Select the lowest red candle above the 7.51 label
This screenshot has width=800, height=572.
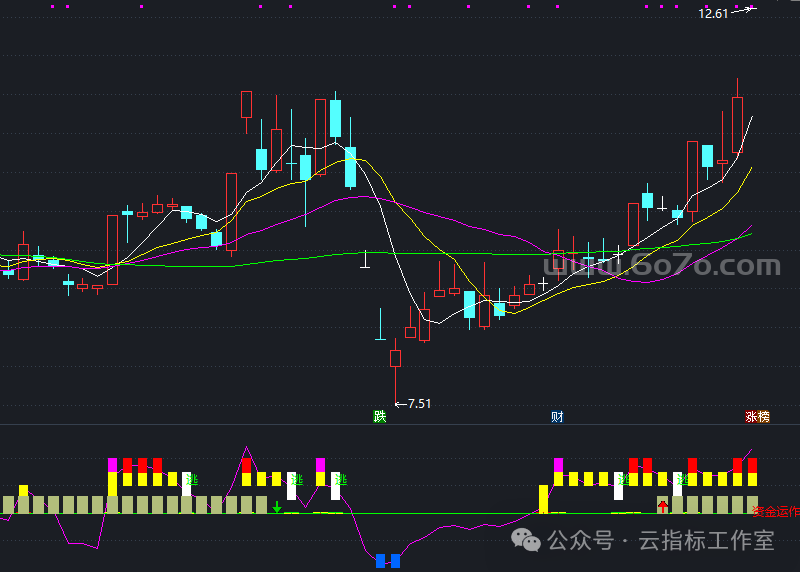[395, 358]
